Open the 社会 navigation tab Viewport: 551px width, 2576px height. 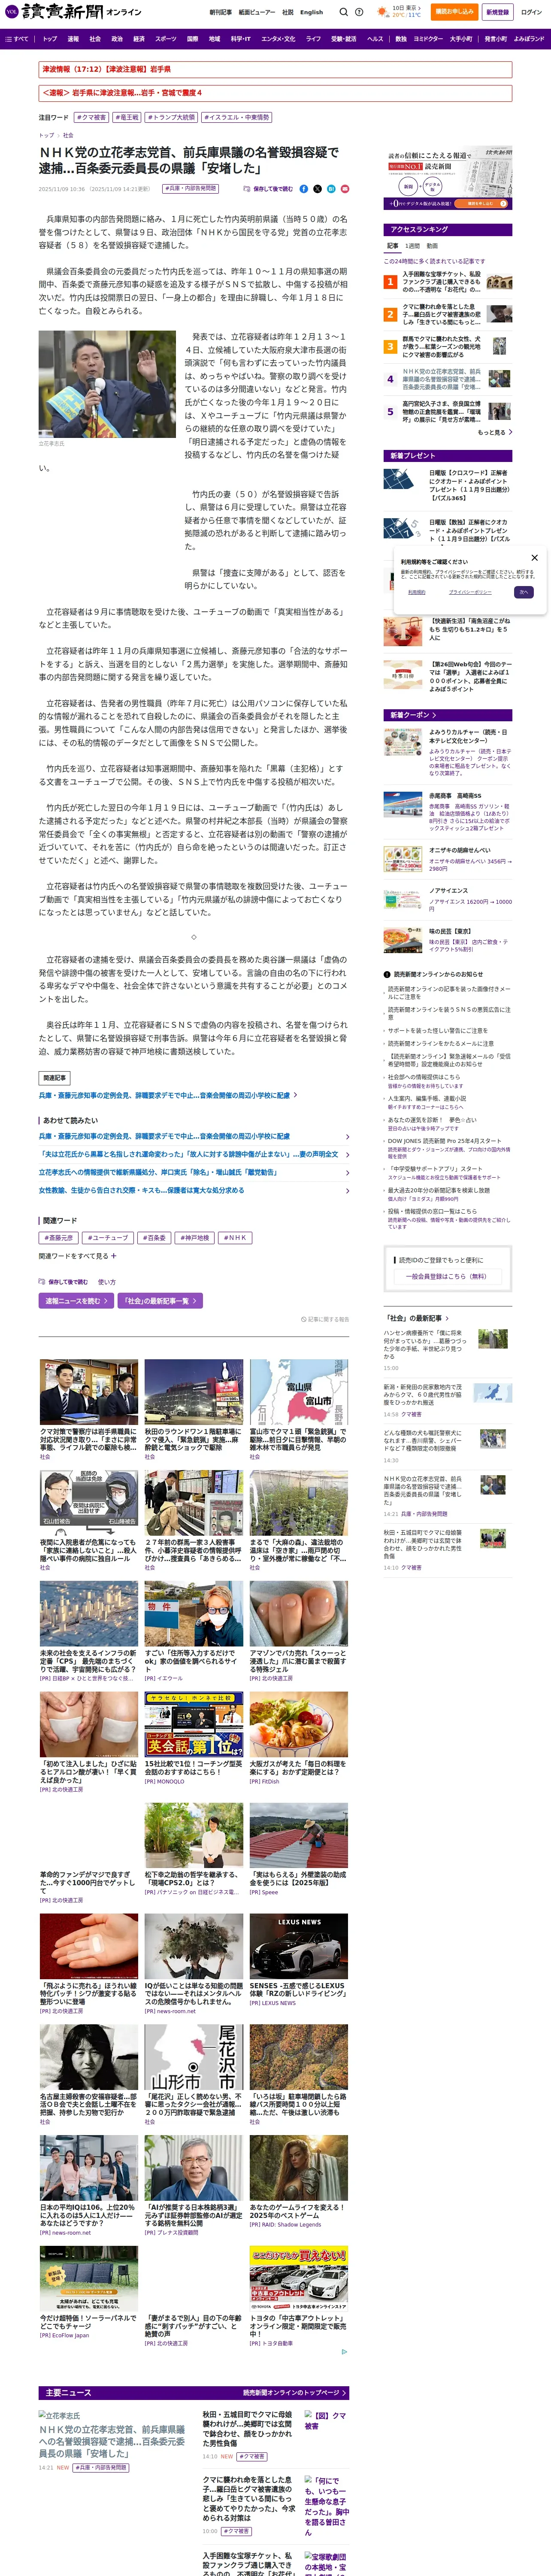[x=95, y=39]
